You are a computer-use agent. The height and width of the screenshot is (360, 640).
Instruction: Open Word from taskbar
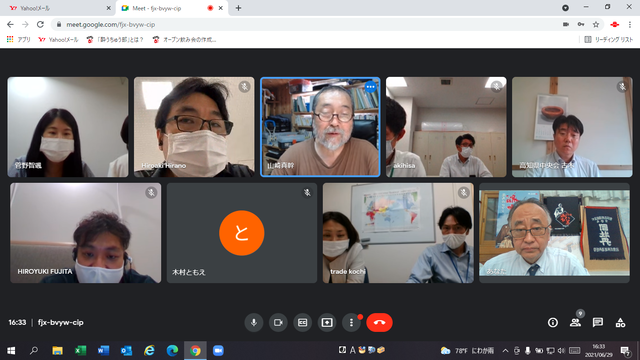click(x=103, y=351)
